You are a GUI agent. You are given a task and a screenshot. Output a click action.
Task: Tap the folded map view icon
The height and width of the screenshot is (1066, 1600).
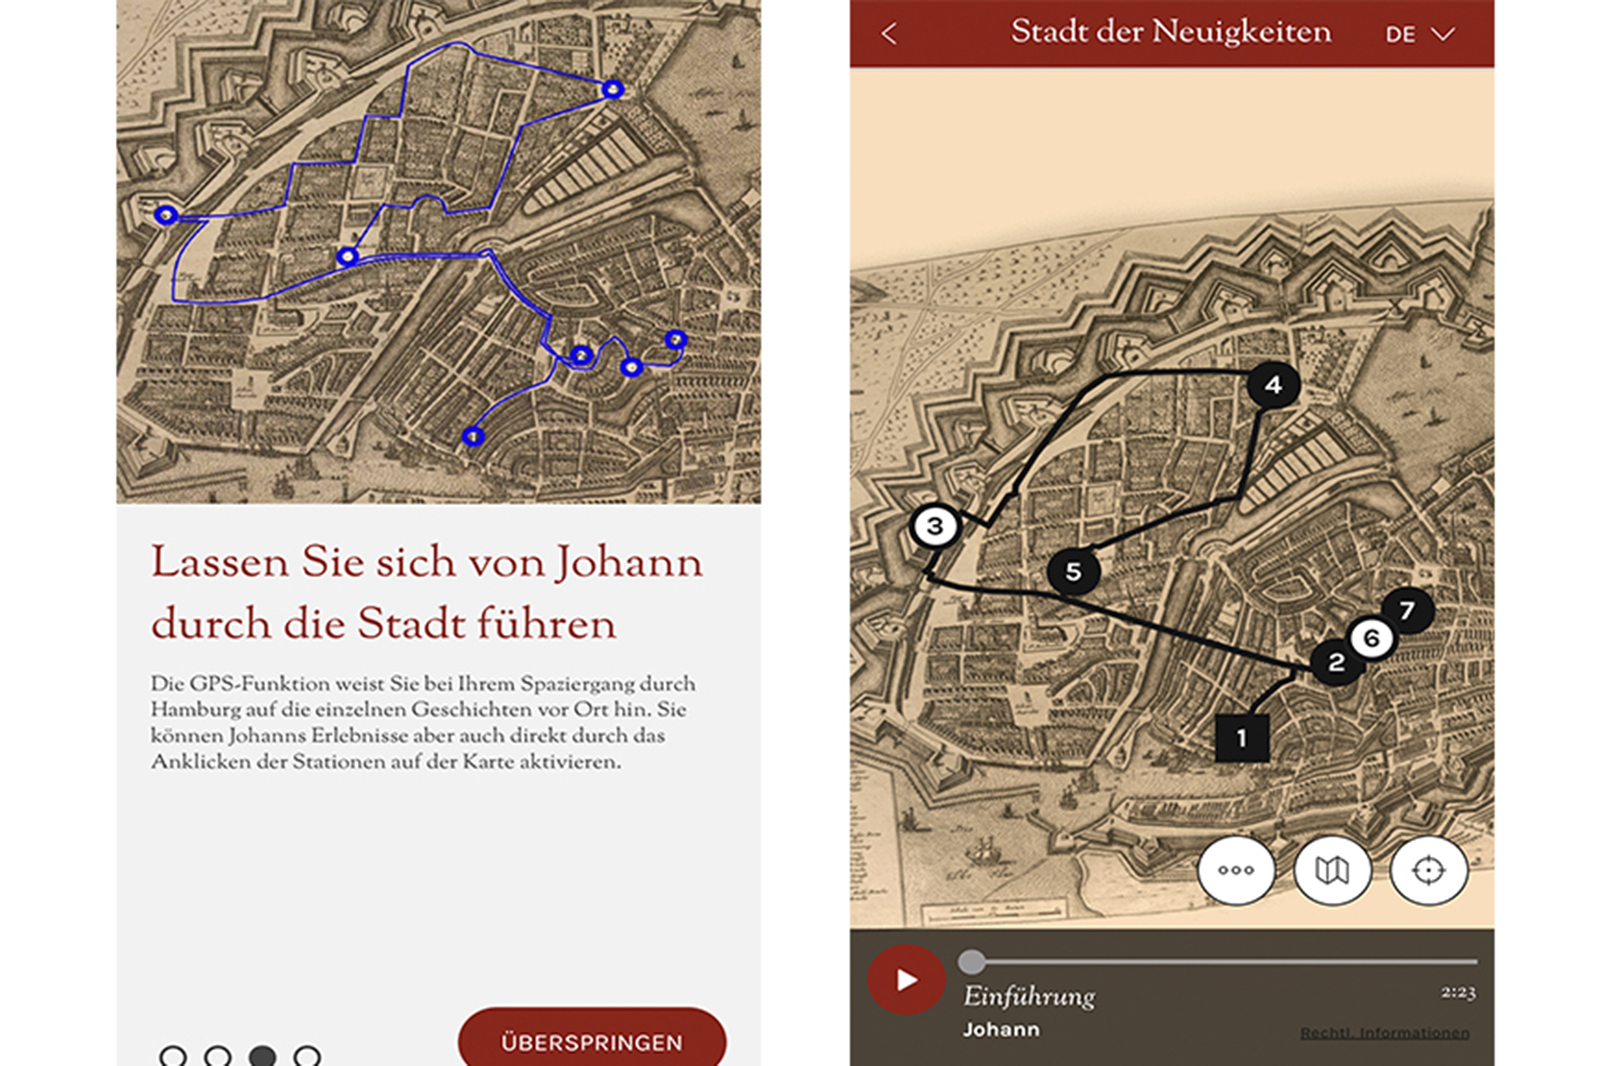coord(1332,870)
